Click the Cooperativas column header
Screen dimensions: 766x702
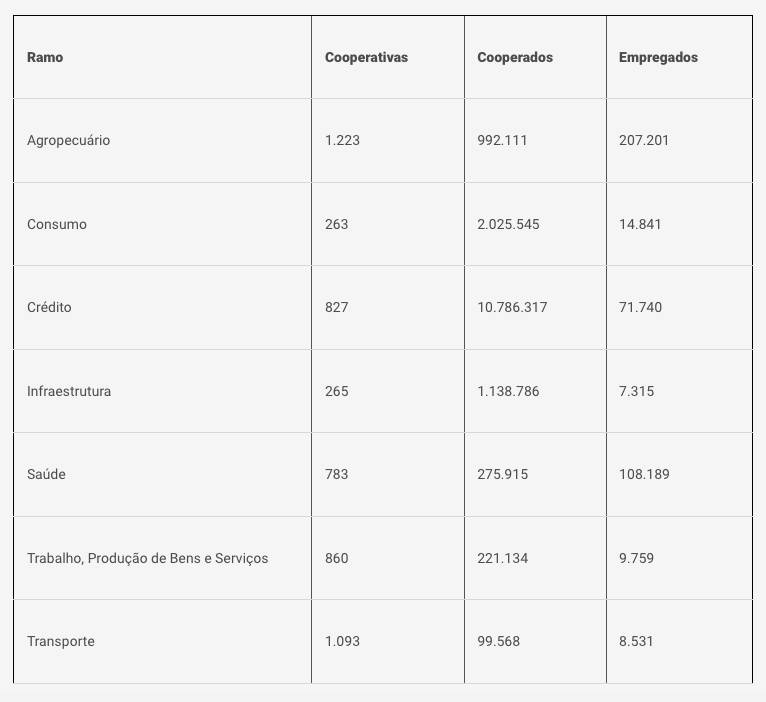click(x=366, y=57)
